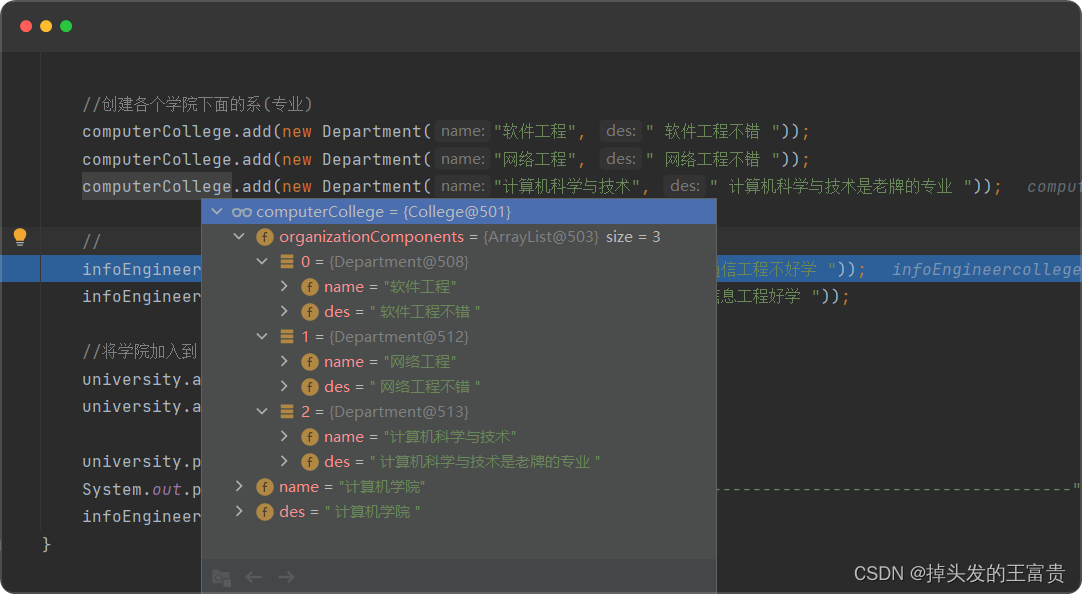The image size is (1082, 594).
Task: Click the forward arrow in popup toolbar
Action: 286,577
